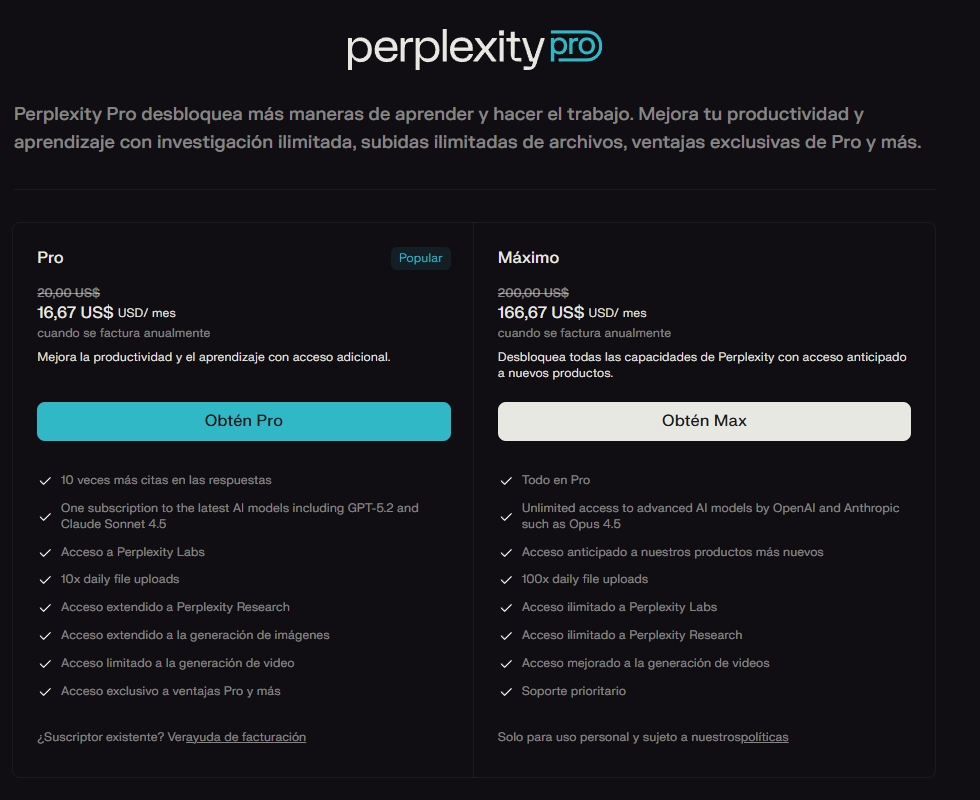Click the teal 'pro' badge in the logo
Screen dimensions: 980x800
576,46
